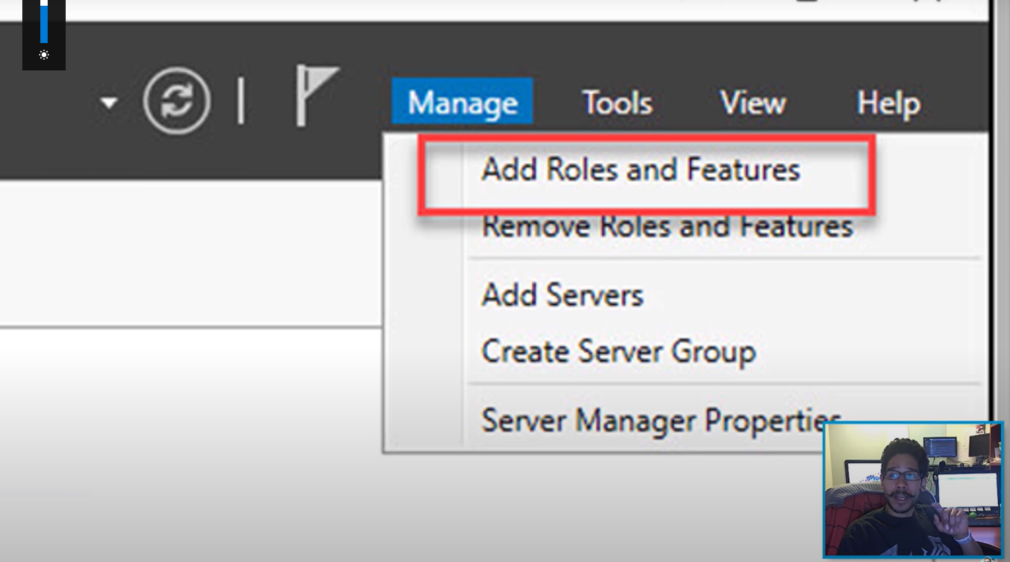
Task: Choose Remove Roles and Features
Action: coord(667,228)
